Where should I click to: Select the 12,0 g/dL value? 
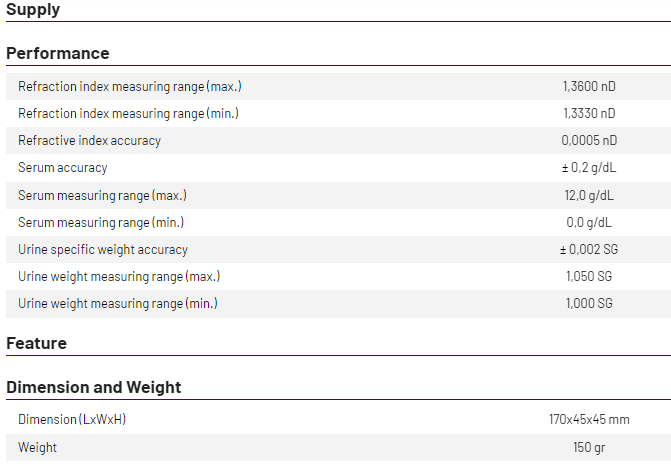tap(589, 195)
